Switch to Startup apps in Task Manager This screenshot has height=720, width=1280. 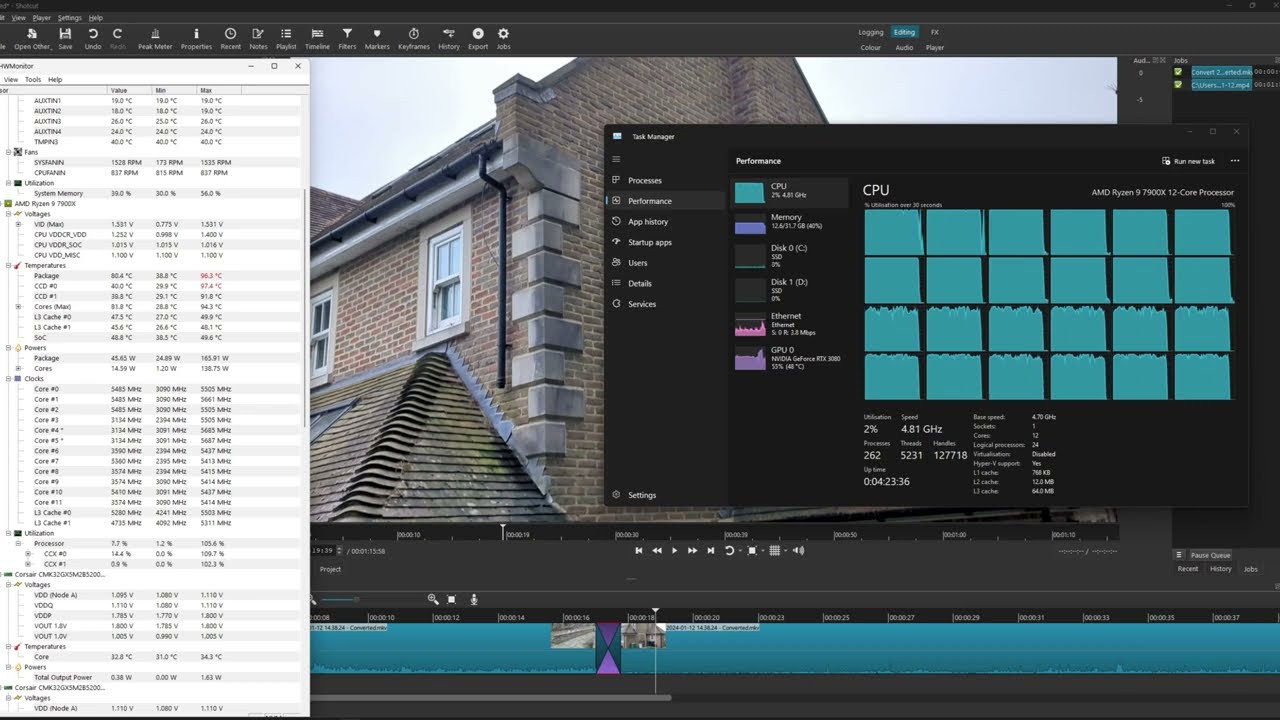pyautogui.click(x=649, y=242)
